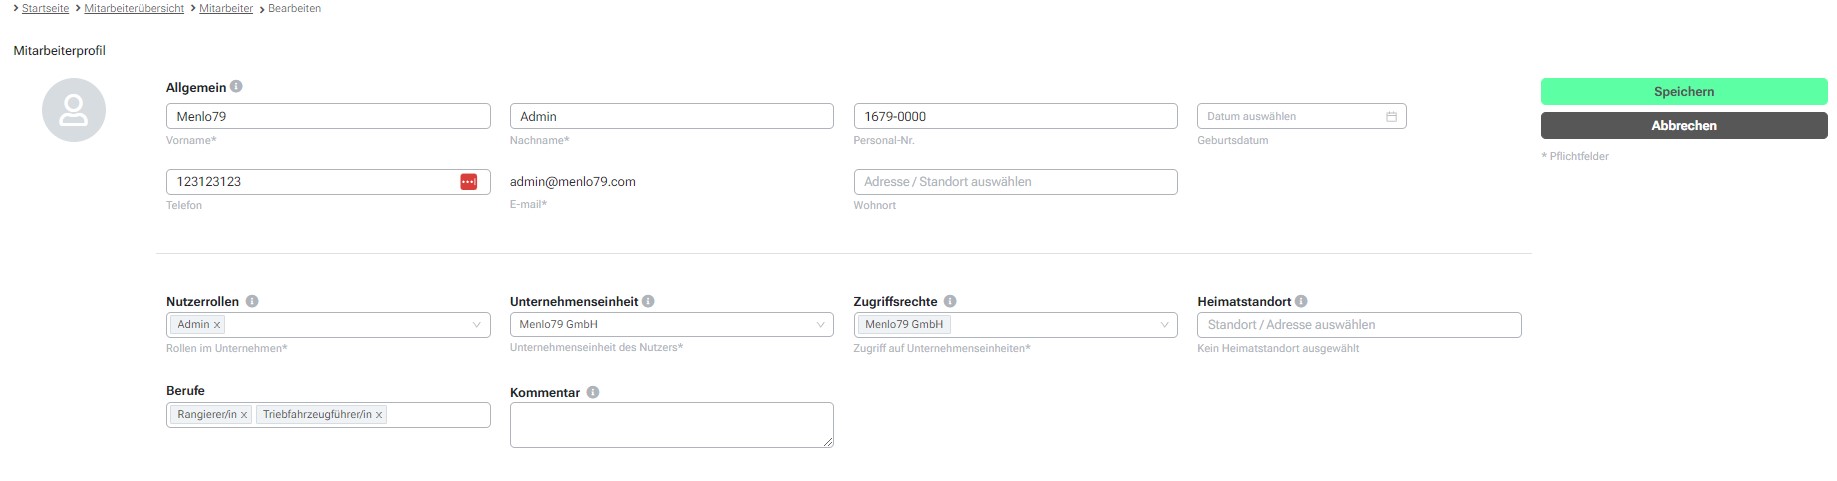This screenshot has height=481, width=1837.
Task: Click the profile avatar placeholder
Action: pyautogui.click(x=74, y=110)
